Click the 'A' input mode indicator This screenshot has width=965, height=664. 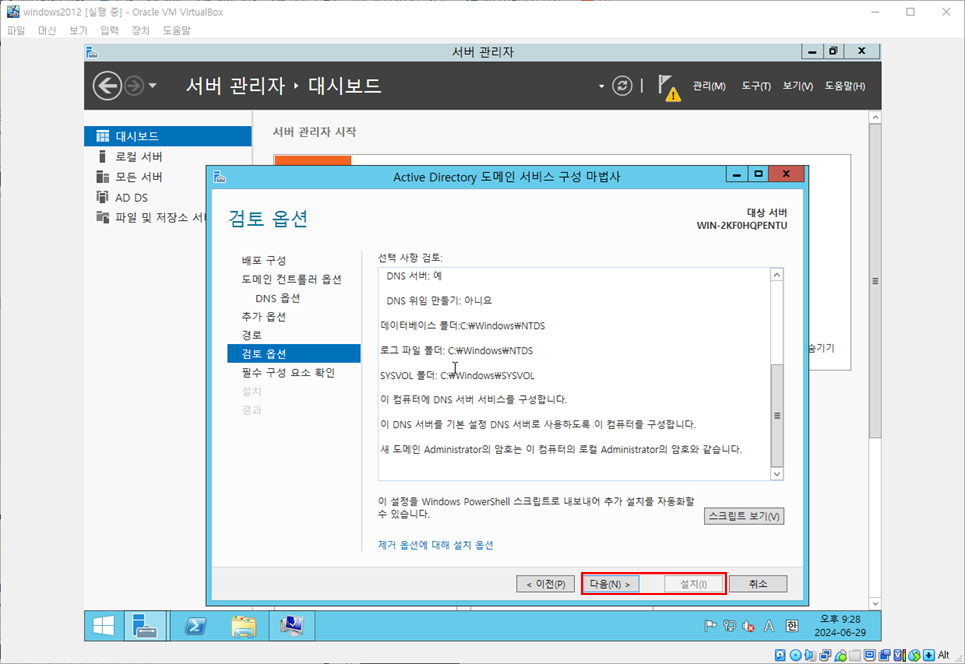[x=769, y=626]
